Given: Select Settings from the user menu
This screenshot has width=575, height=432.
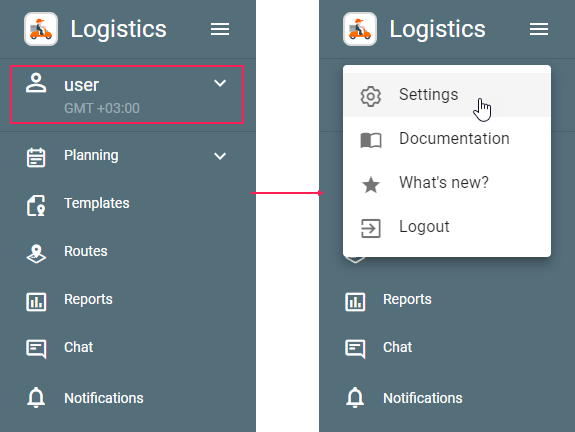Looking at the screenshot, I should point(447,95).
